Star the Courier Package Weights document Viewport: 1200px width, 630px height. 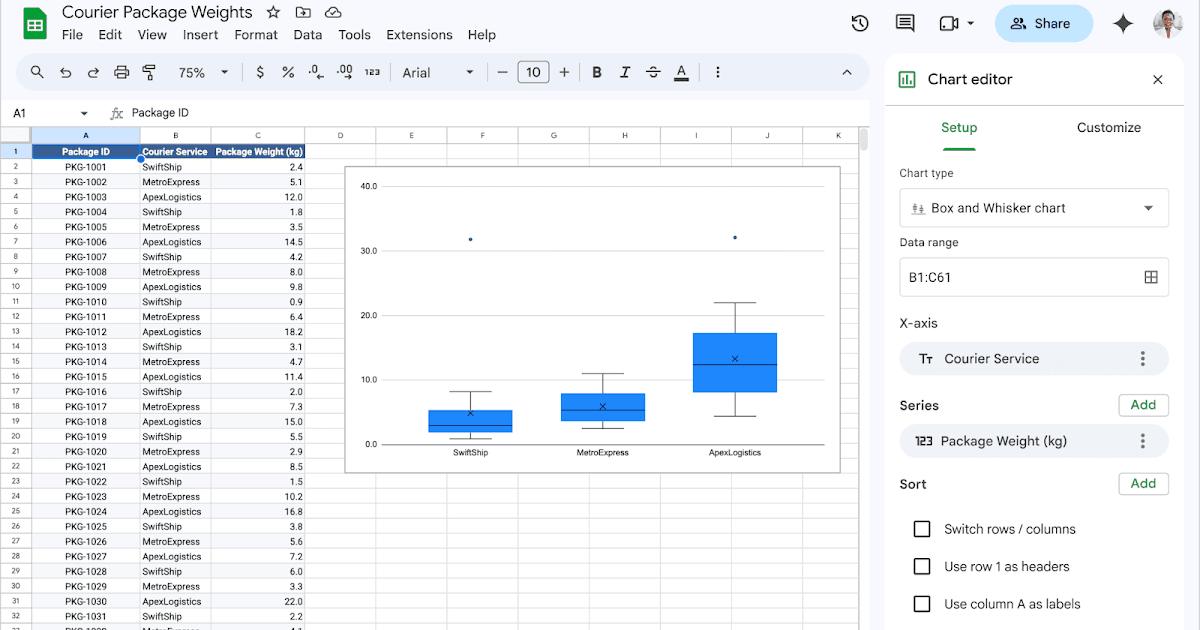tap(273, 12)
